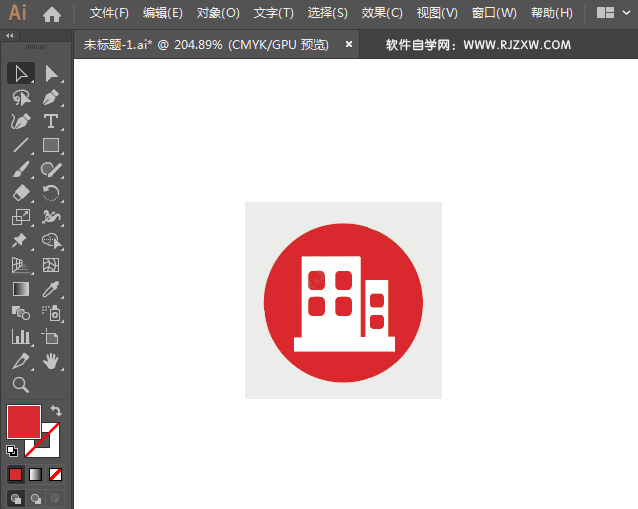Open the 选择(S) menu

328,13
